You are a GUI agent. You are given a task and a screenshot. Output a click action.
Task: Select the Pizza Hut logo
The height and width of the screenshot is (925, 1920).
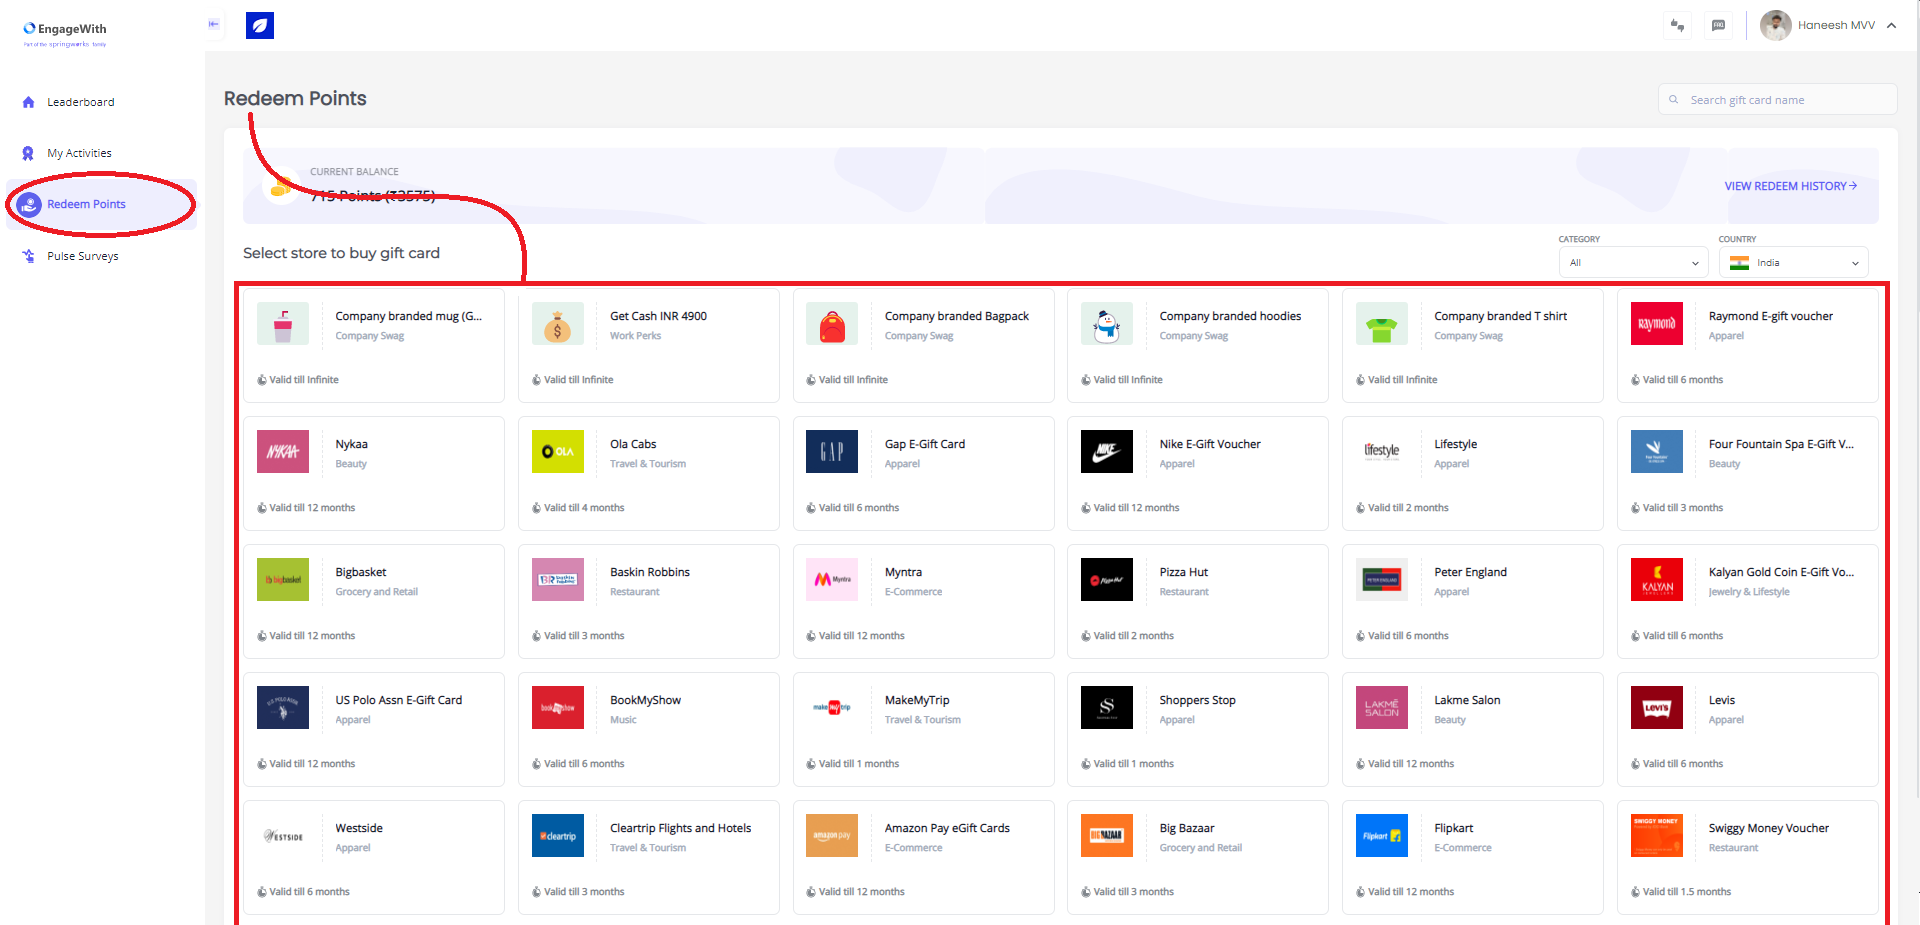[1107, 580]
